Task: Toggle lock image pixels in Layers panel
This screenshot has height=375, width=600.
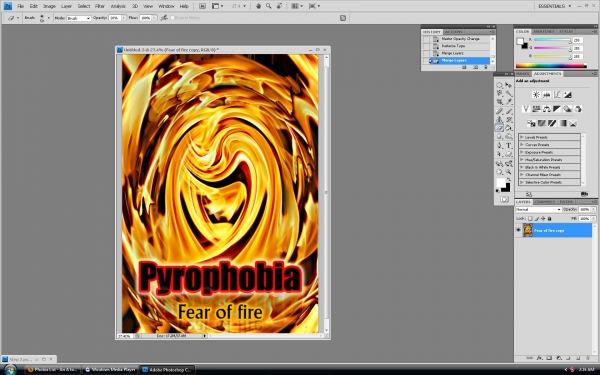Action: (x=536, y=218)
